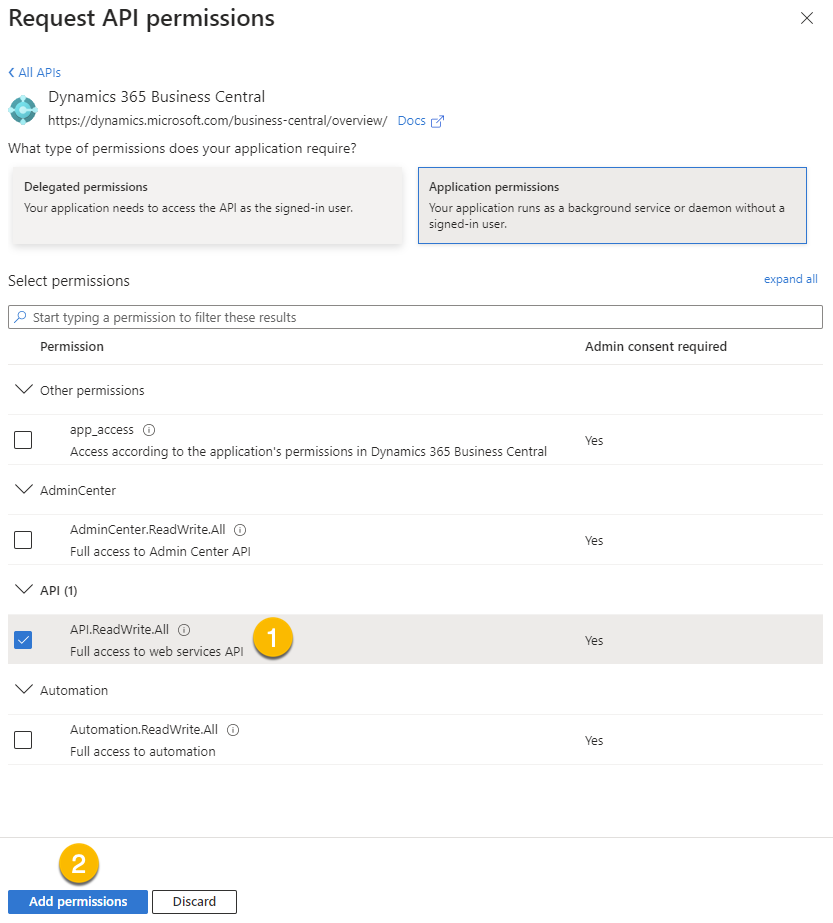Close the Request API permissions panel

tap(807, 18)
